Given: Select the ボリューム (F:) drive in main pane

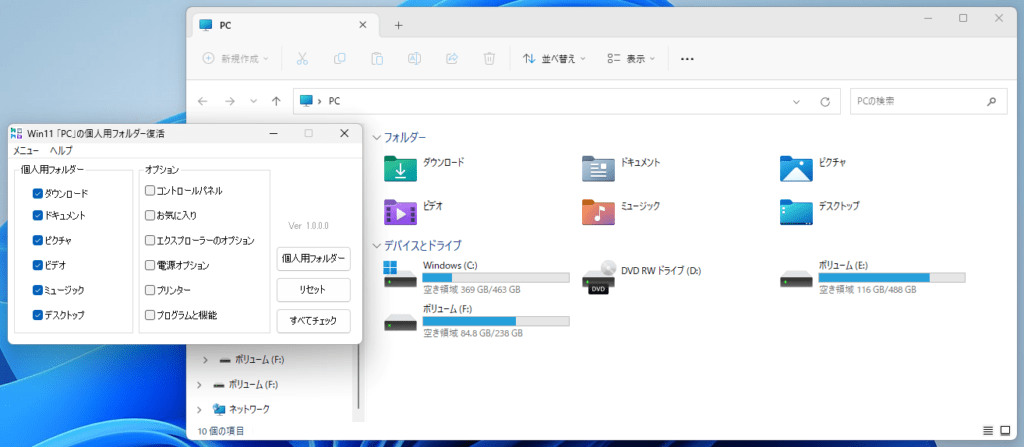Looking at the screenshot, I should [400, 322].
